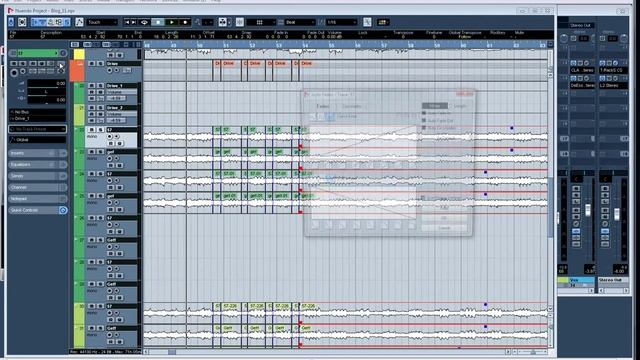Open the No Bus input routing dropdown
Viewport: 640px width, 360px height.
tap(37, 112)
